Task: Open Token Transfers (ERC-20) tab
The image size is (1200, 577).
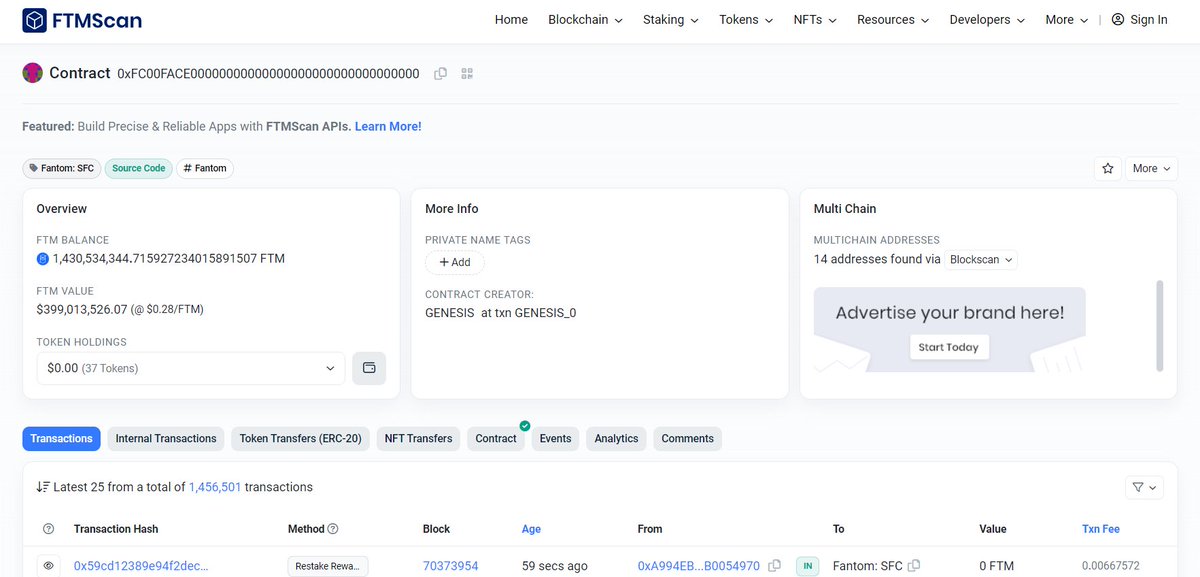Action: click(301, 439)
